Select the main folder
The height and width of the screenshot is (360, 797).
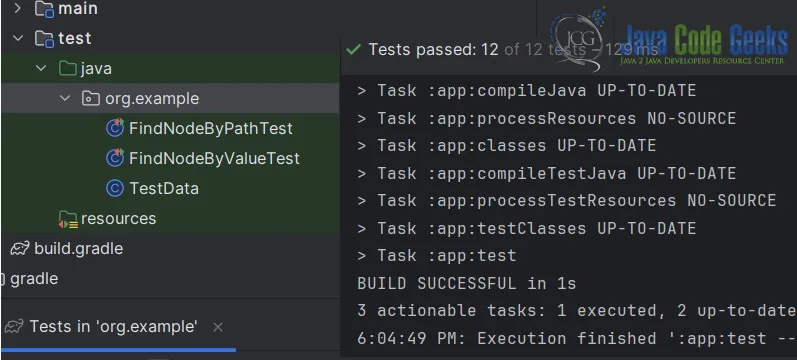pos(78,8)
